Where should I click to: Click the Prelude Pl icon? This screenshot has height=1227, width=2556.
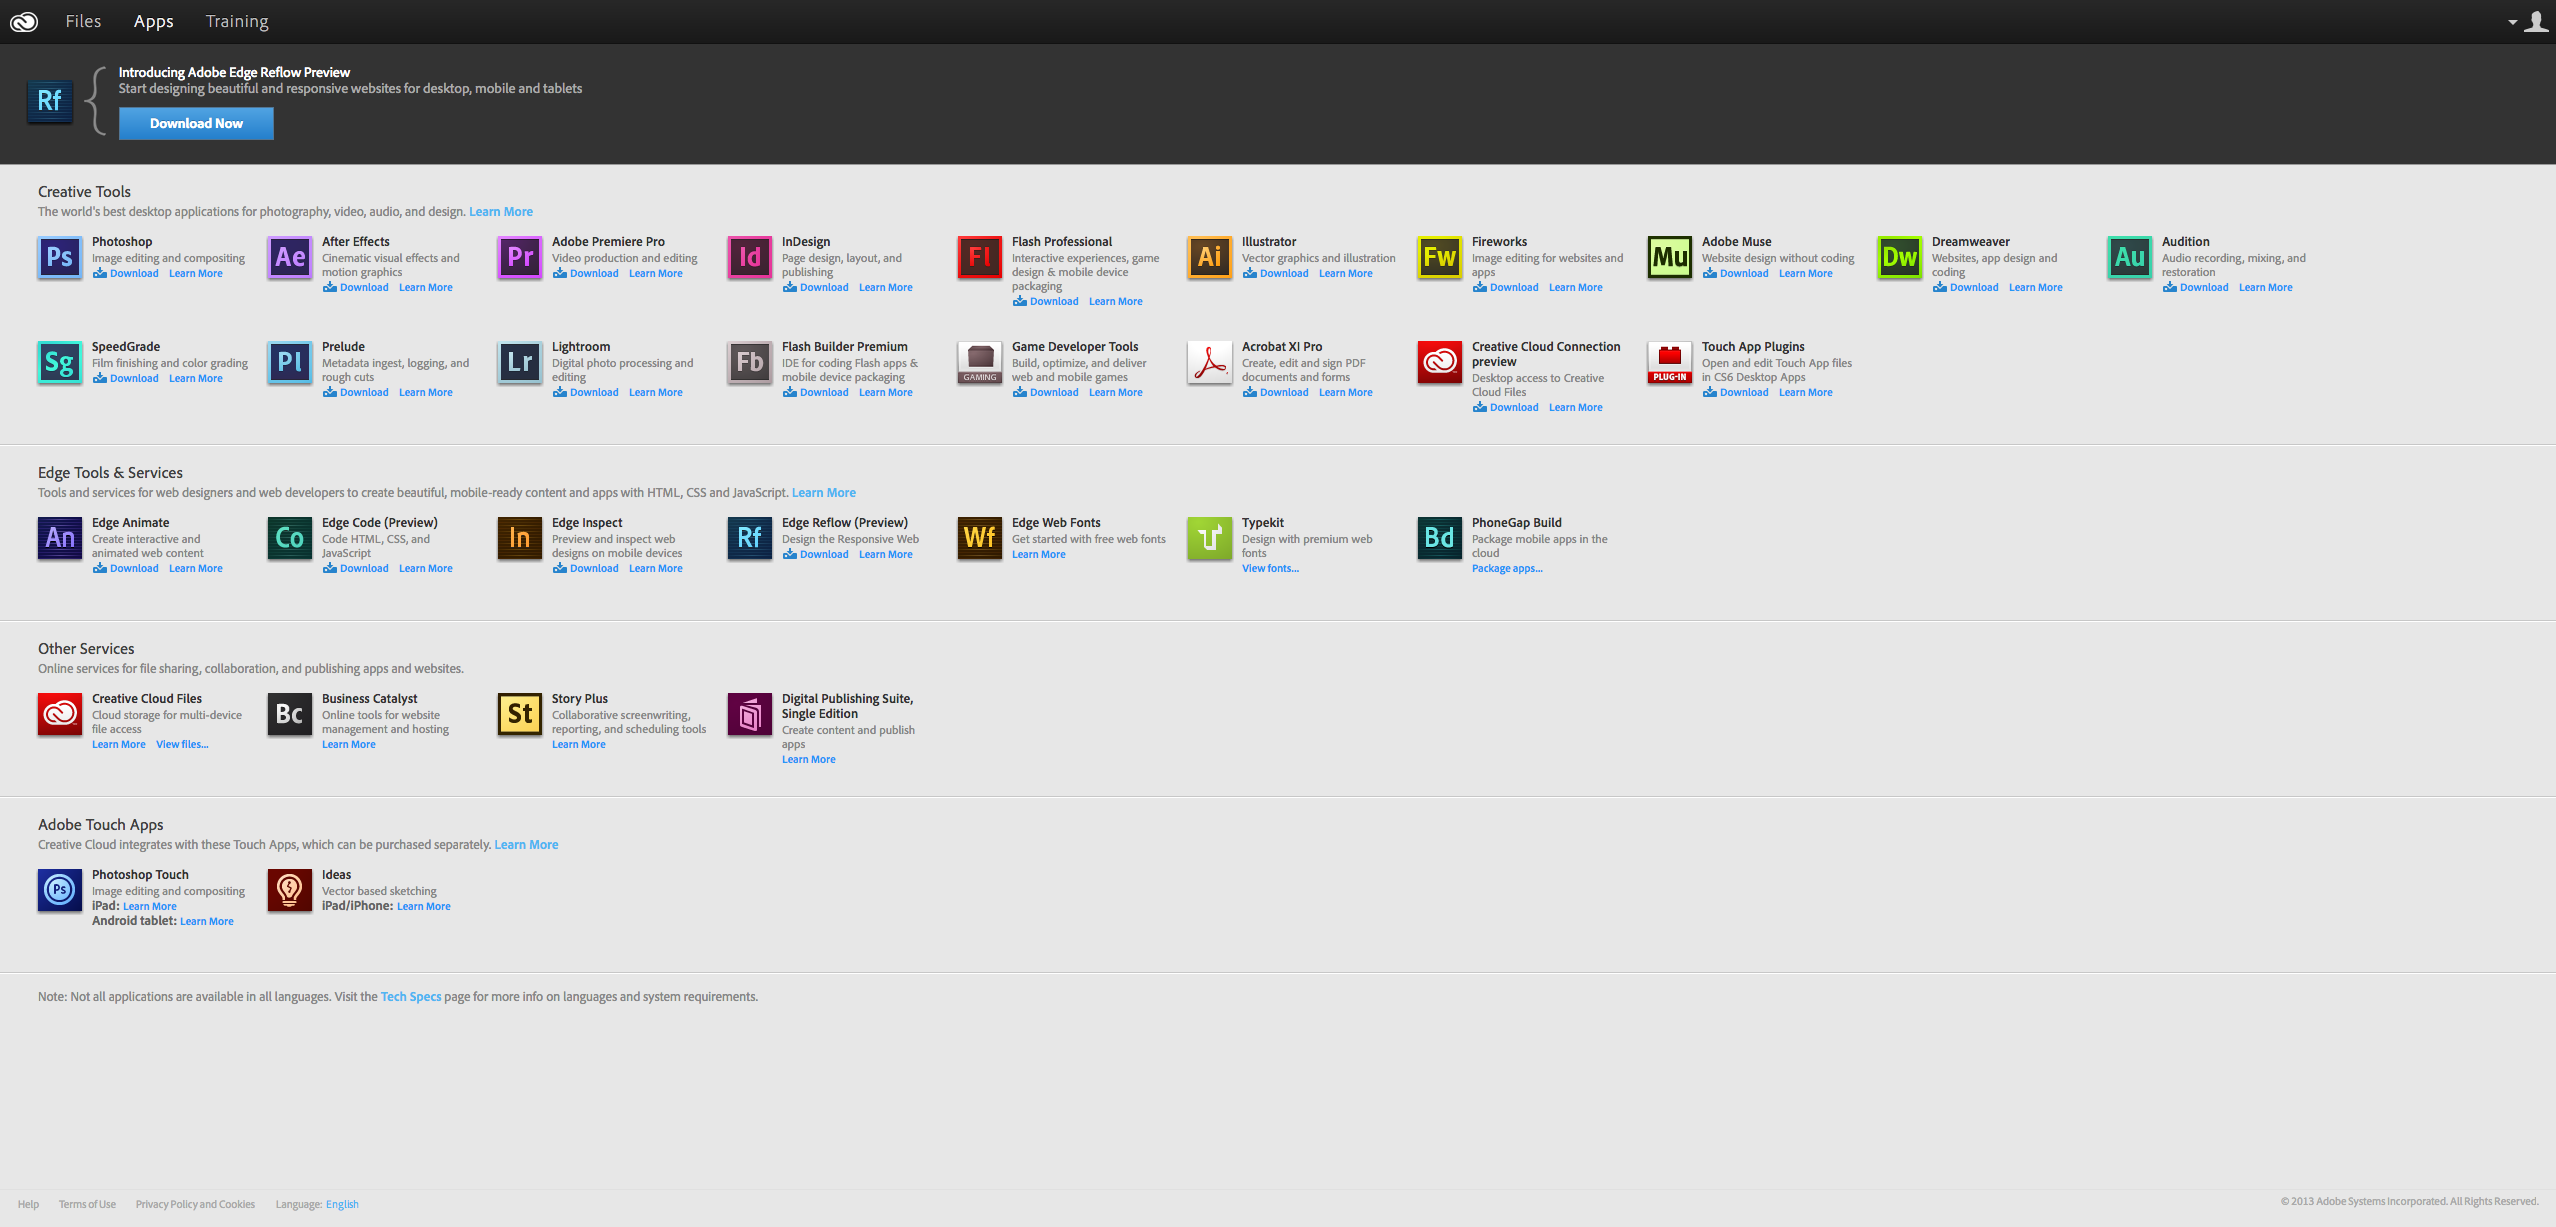point(290,363)
